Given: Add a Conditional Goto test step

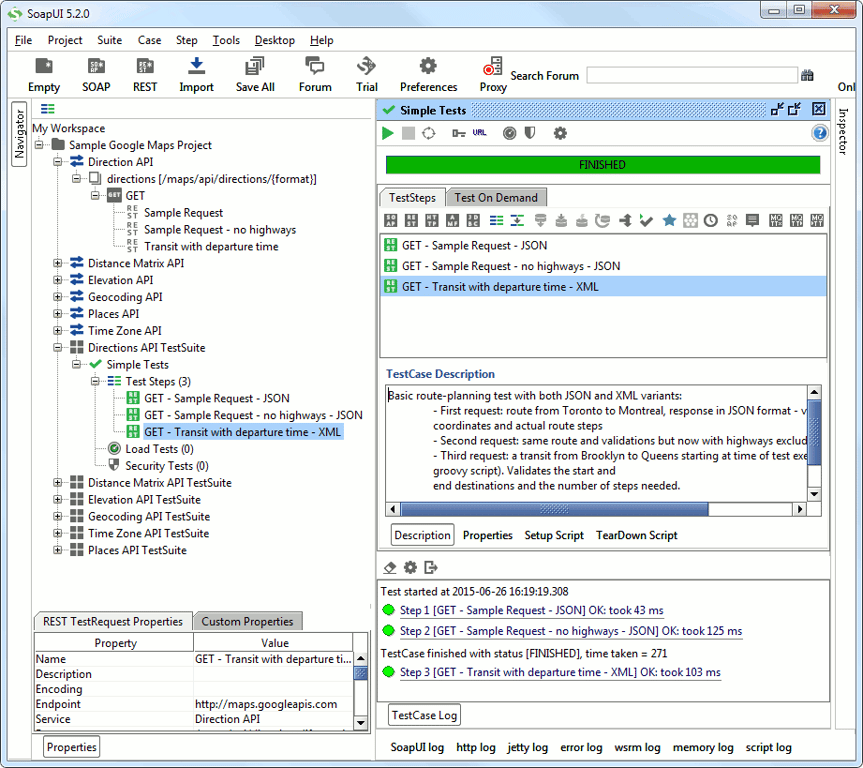Looking at the screenshot, I should 625,221.
